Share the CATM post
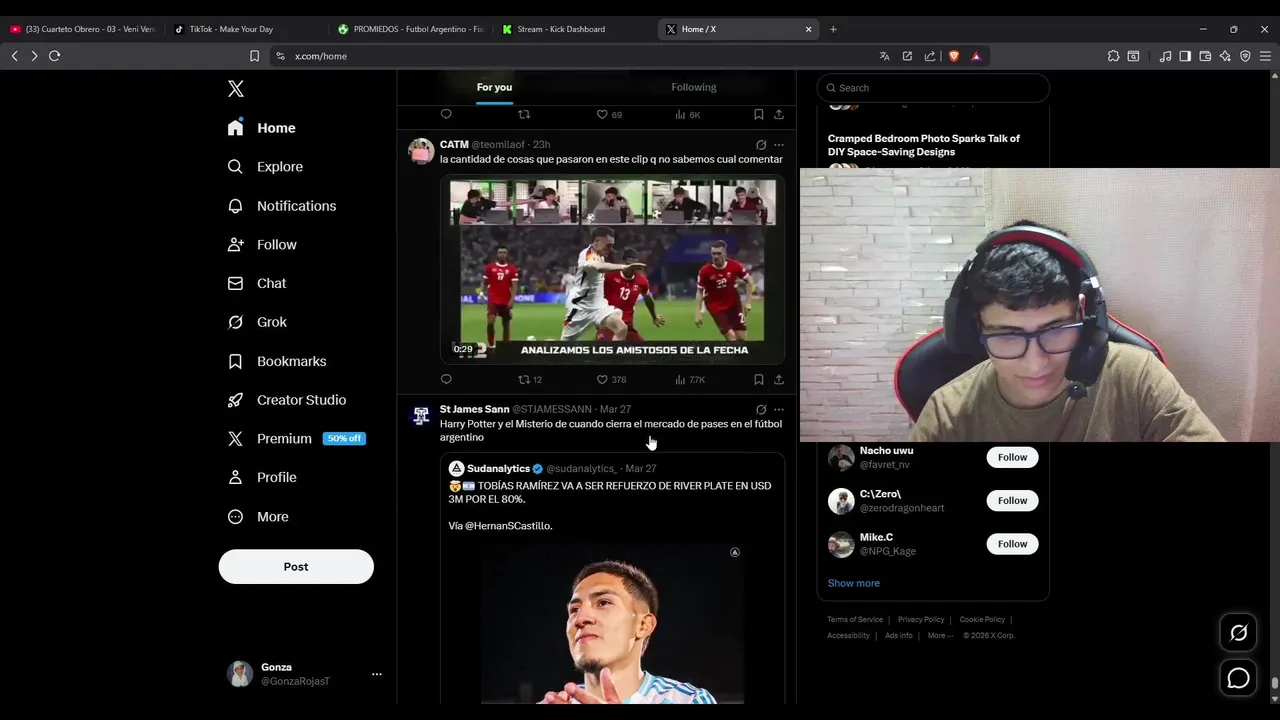The height and width of the screenshot is (720, 1280). coord(779,380)
